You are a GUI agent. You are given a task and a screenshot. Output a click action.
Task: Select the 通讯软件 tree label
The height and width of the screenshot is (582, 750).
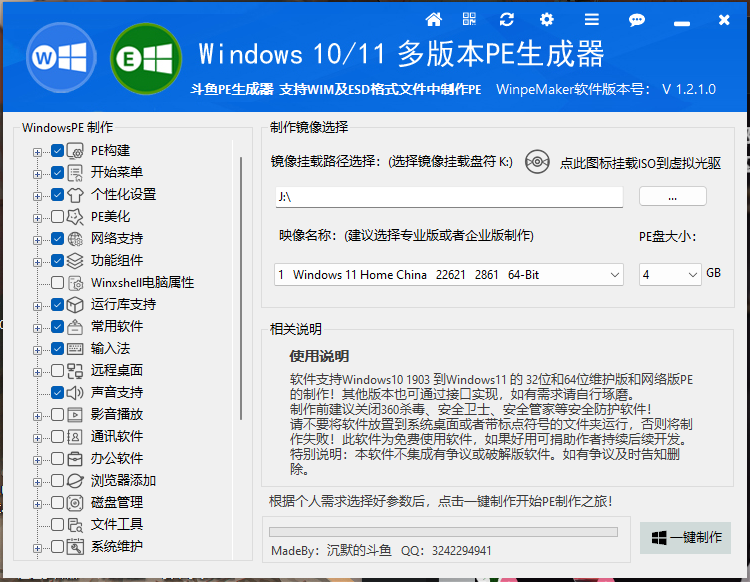(x=117, y=436)
